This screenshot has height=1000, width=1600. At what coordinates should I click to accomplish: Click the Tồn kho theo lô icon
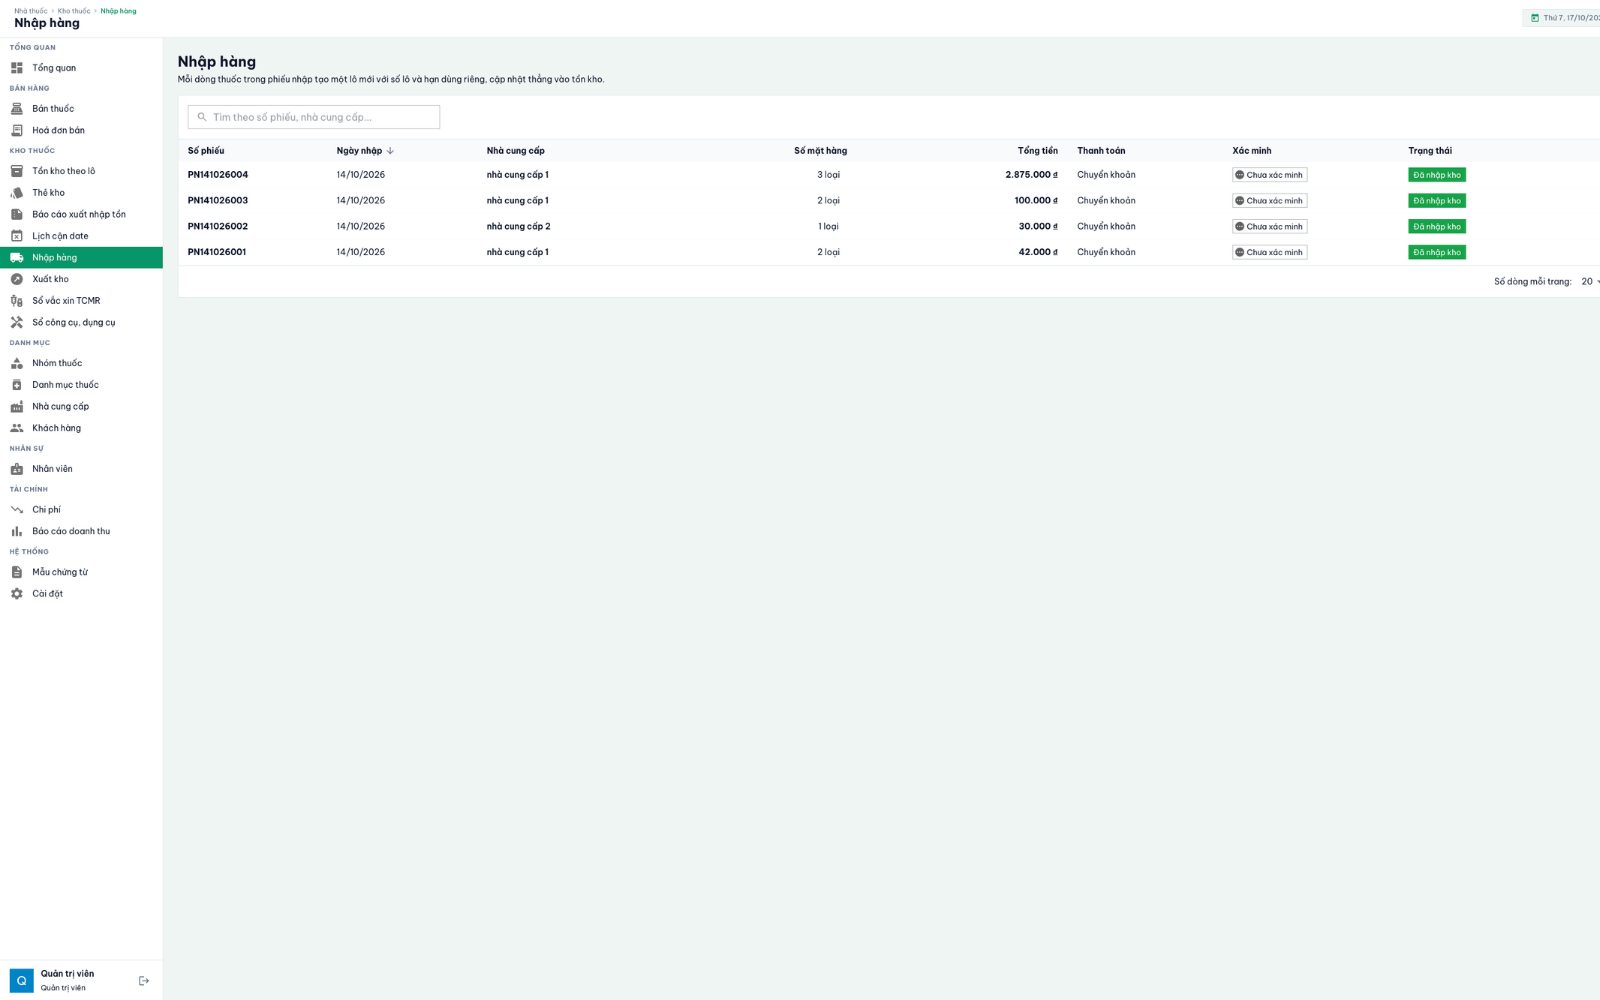tap(17, 171)
